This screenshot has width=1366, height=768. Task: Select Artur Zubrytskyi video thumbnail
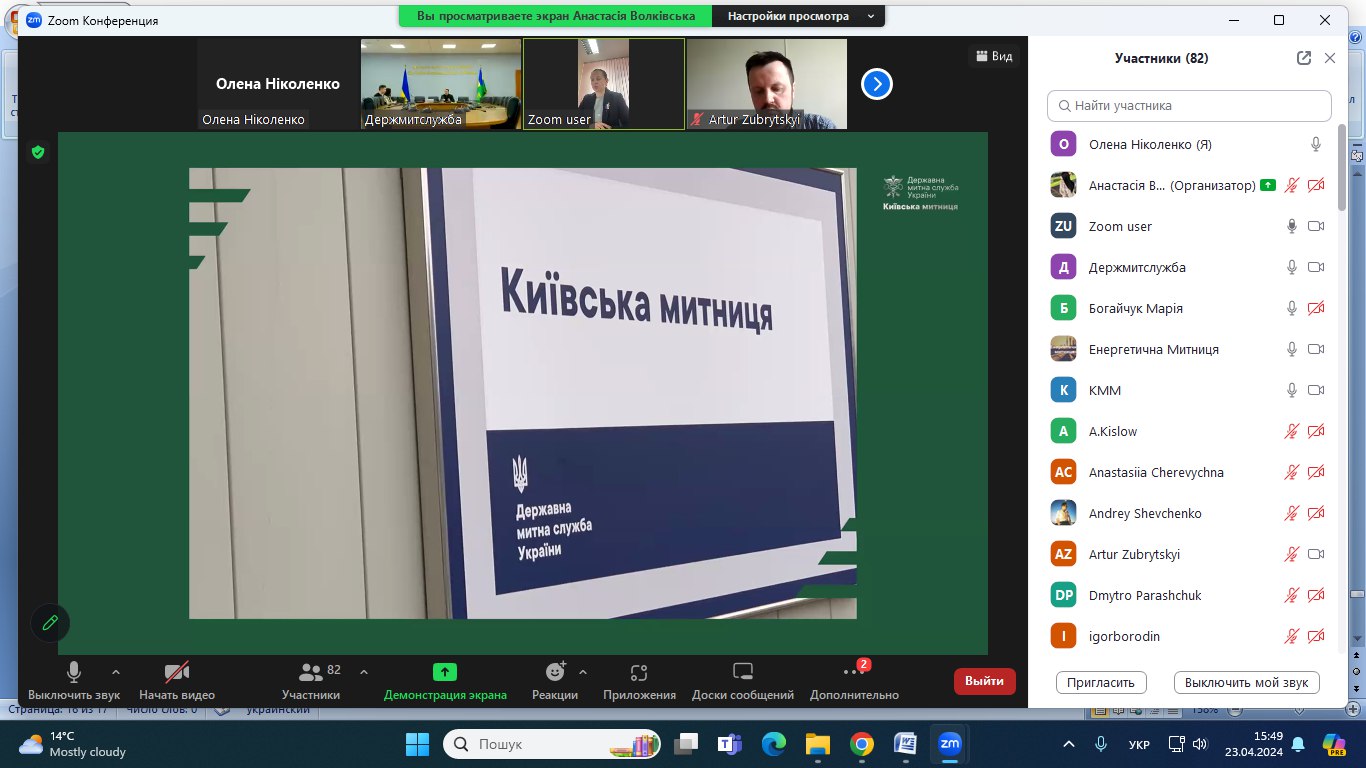[x=767, y=84]
